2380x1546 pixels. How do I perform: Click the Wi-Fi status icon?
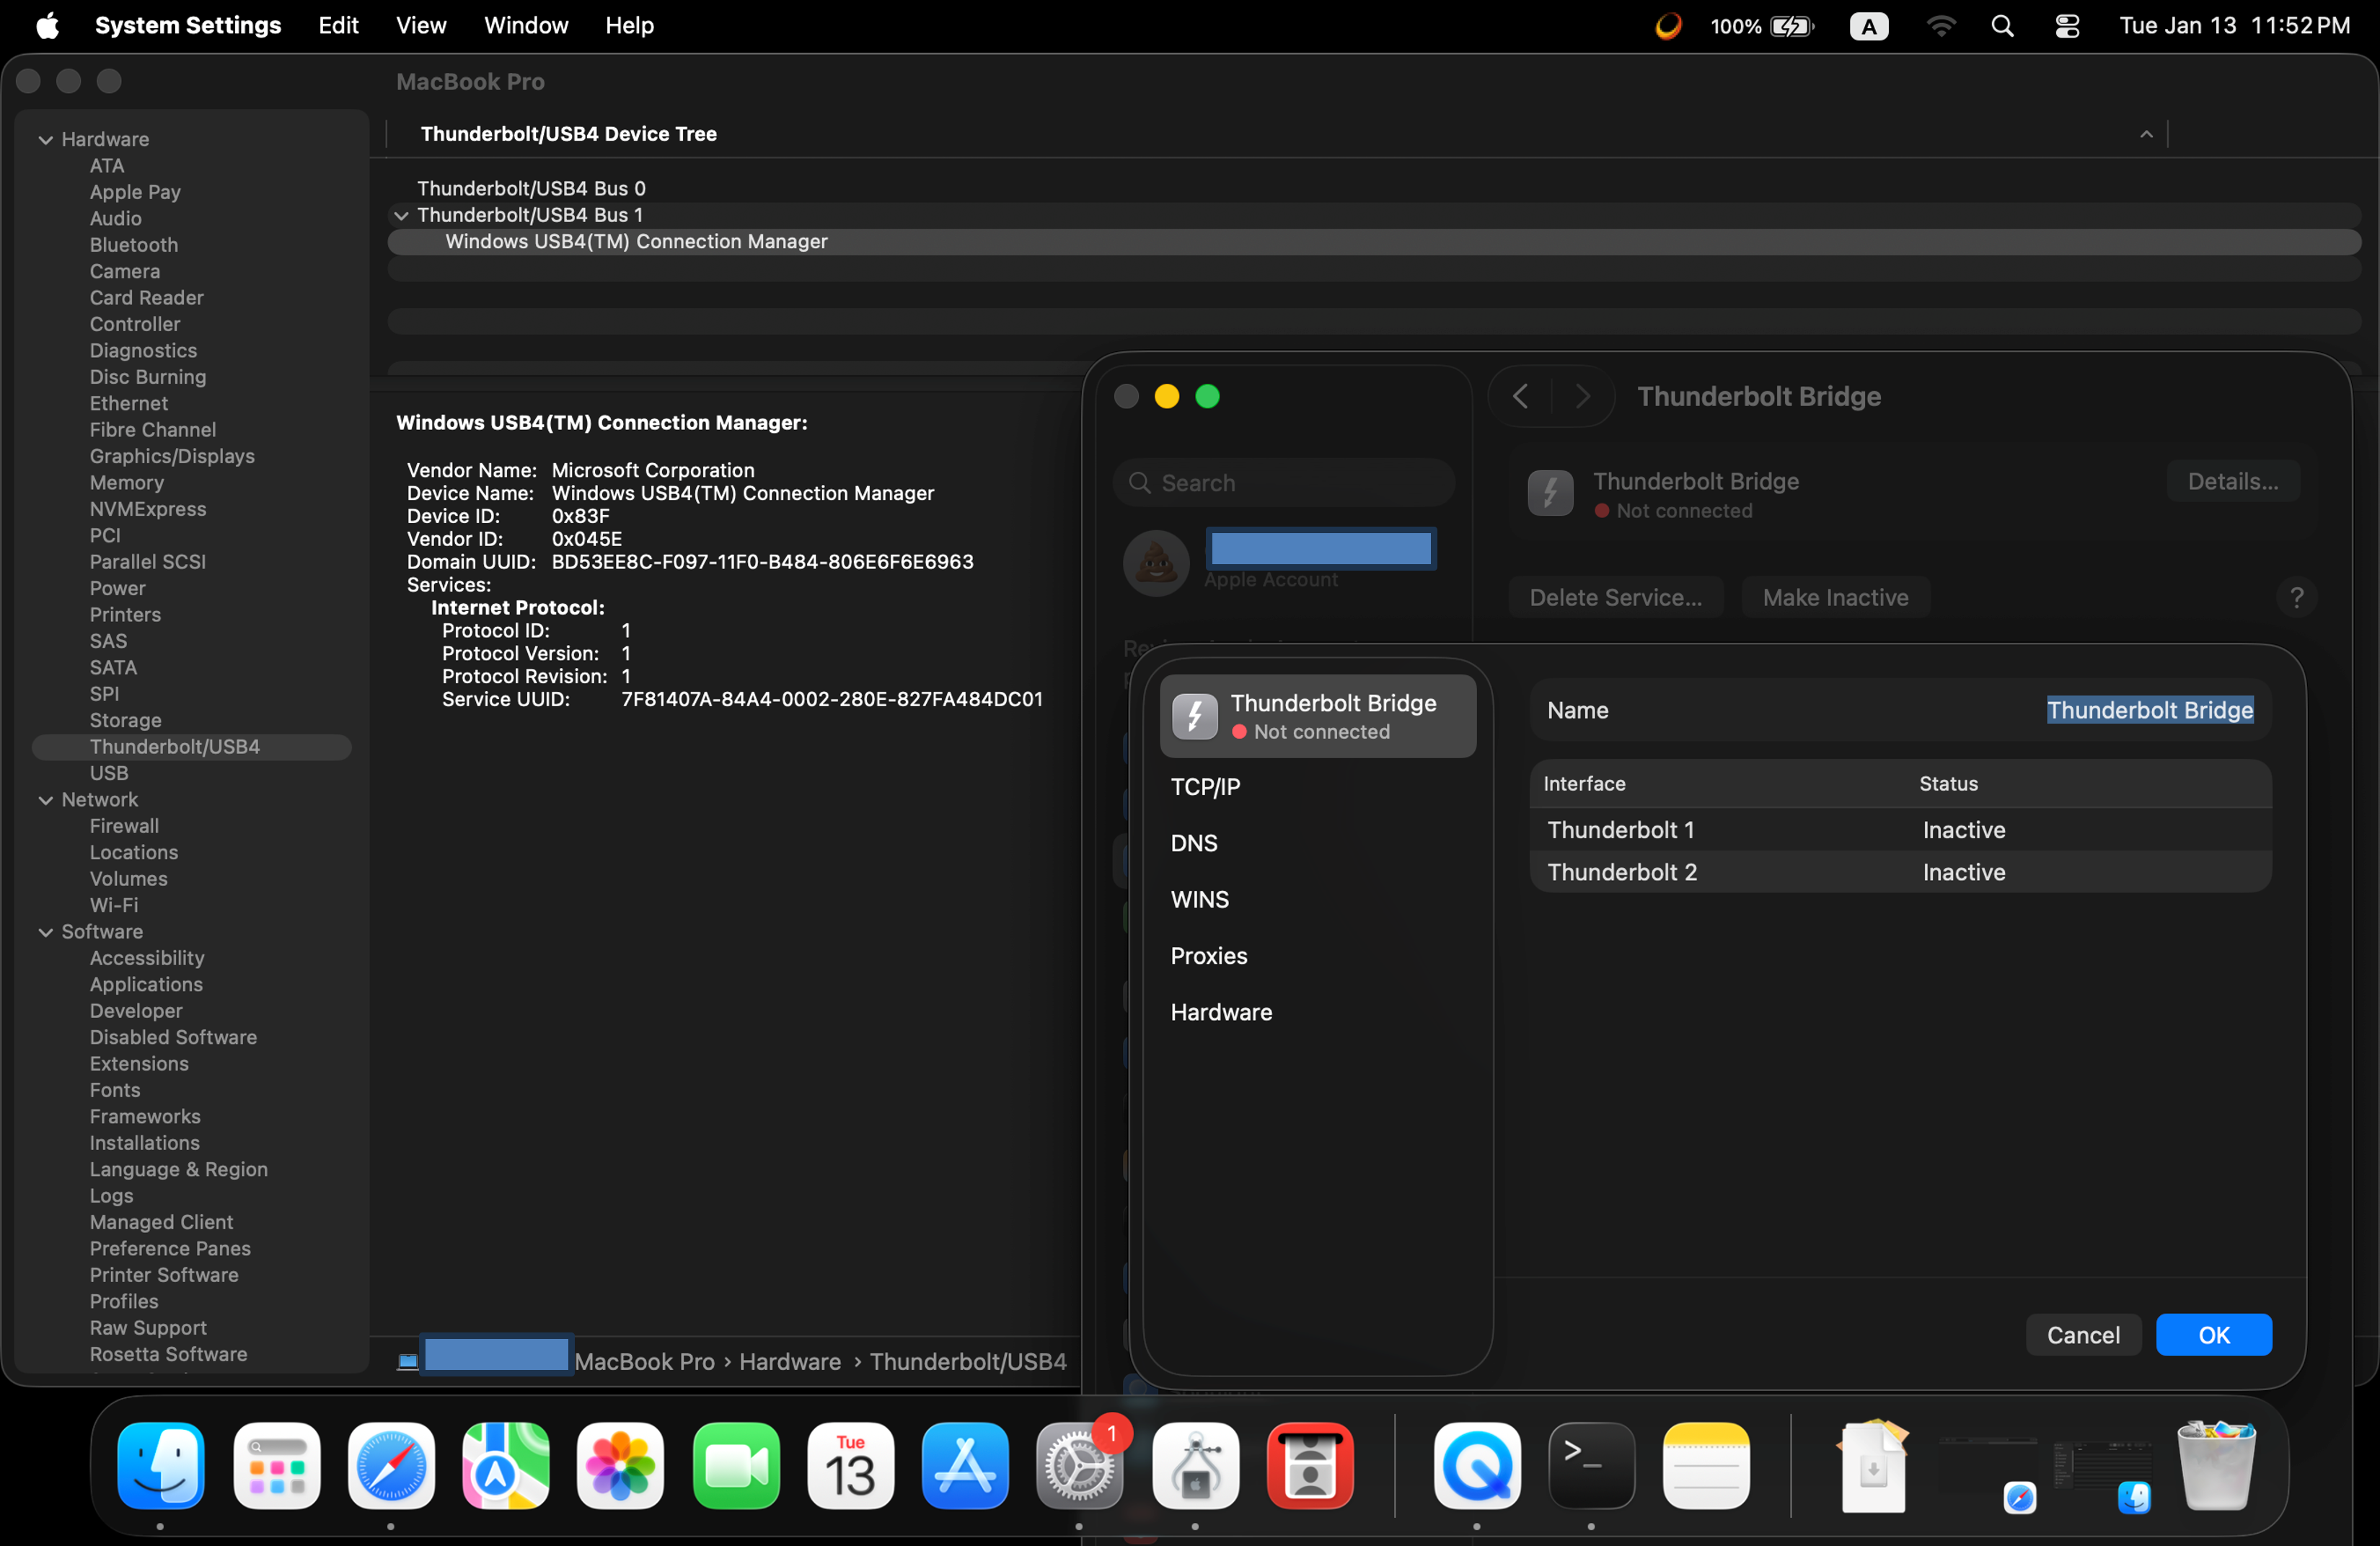point(1940,26)
